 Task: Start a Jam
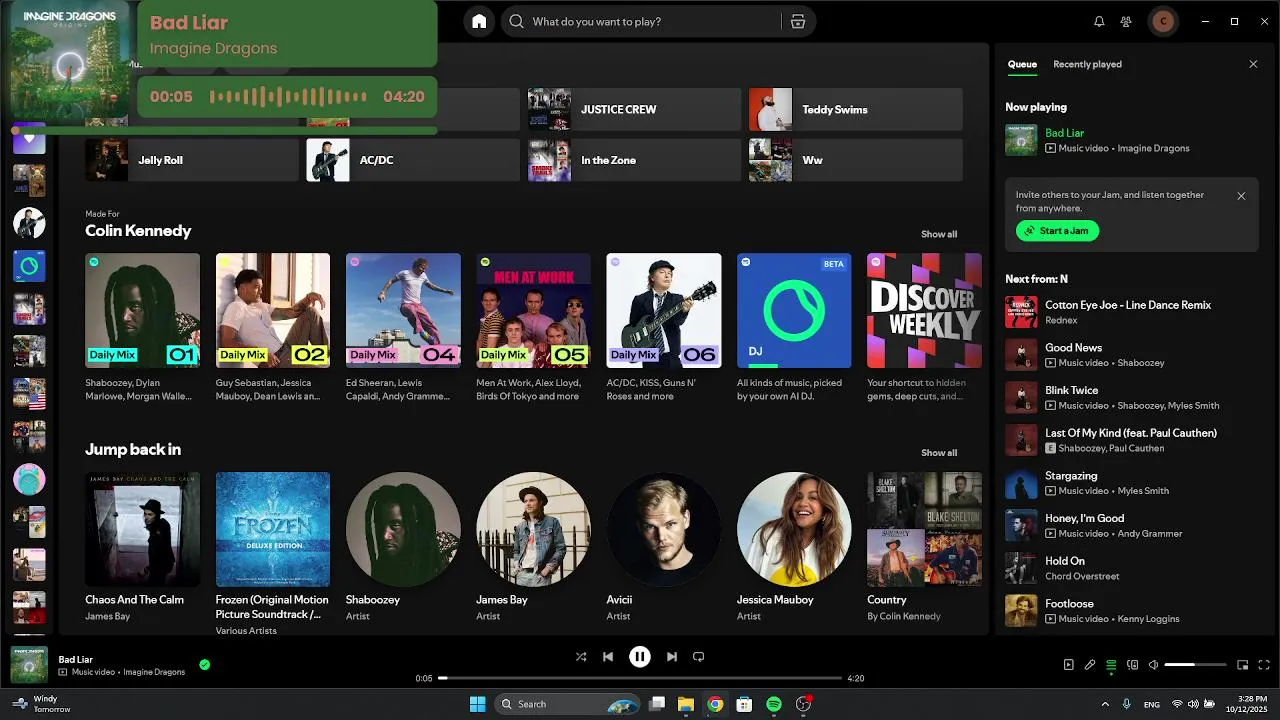tap(1057, 231)
